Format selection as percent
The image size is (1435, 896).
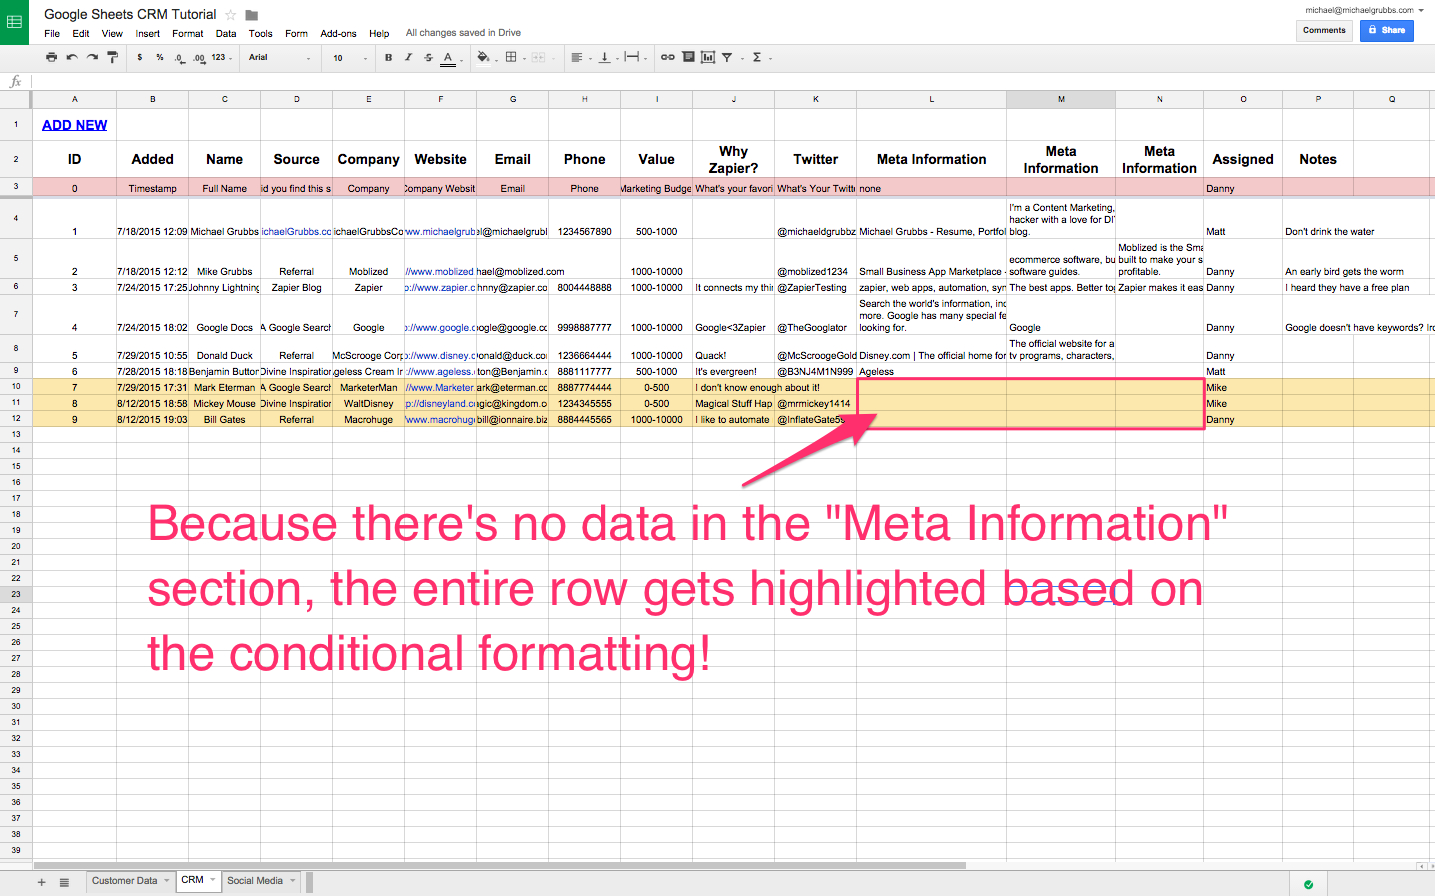pyautogui.click(x=160, y=57)
